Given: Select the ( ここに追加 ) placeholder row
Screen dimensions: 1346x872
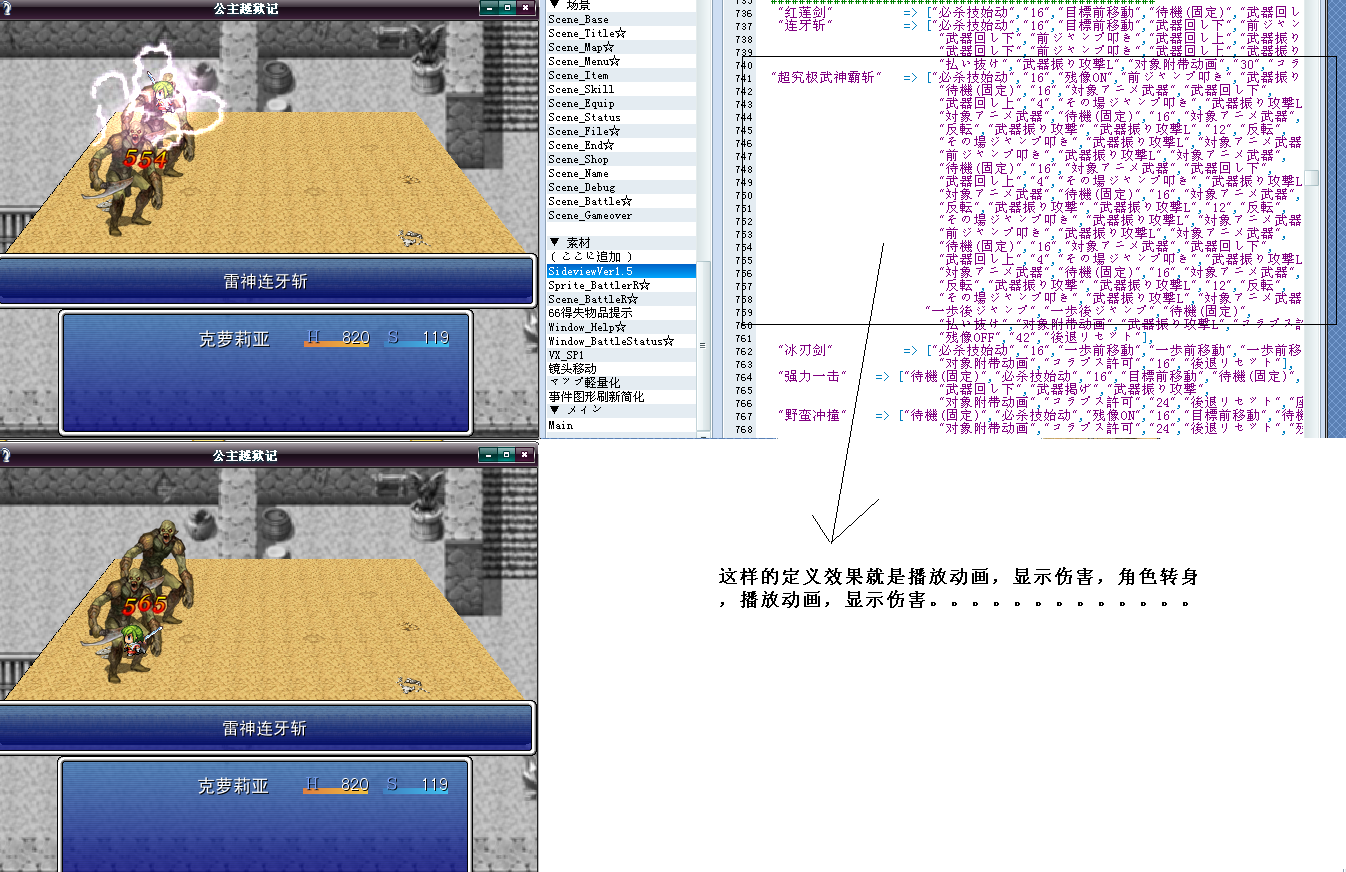Looking at the screenshot, I should (621, 257).
